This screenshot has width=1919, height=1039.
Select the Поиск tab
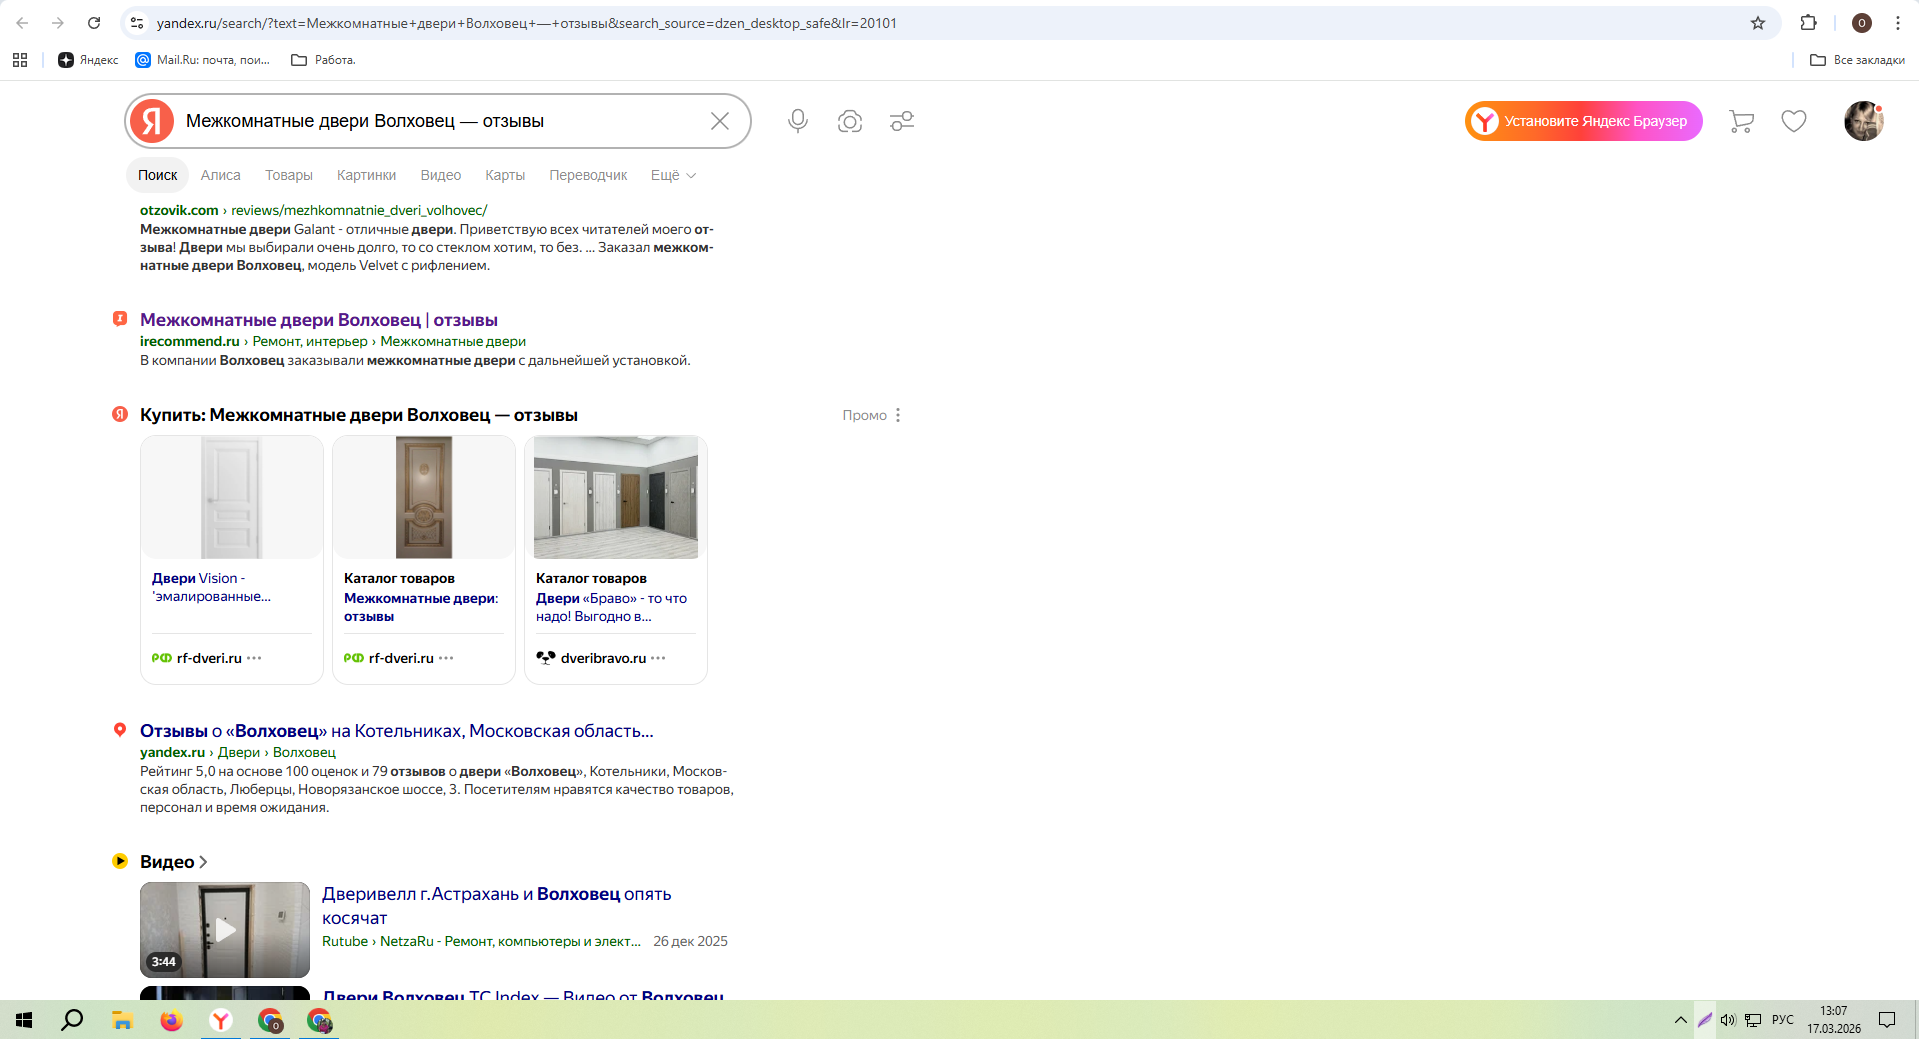tap(158, 175)
